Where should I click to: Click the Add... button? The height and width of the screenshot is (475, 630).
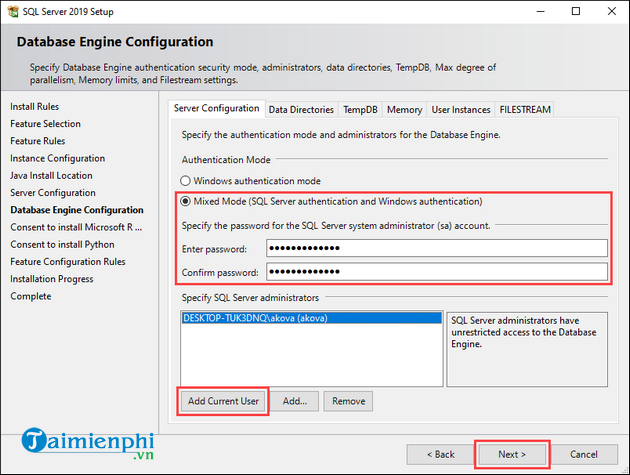(295, 401)
